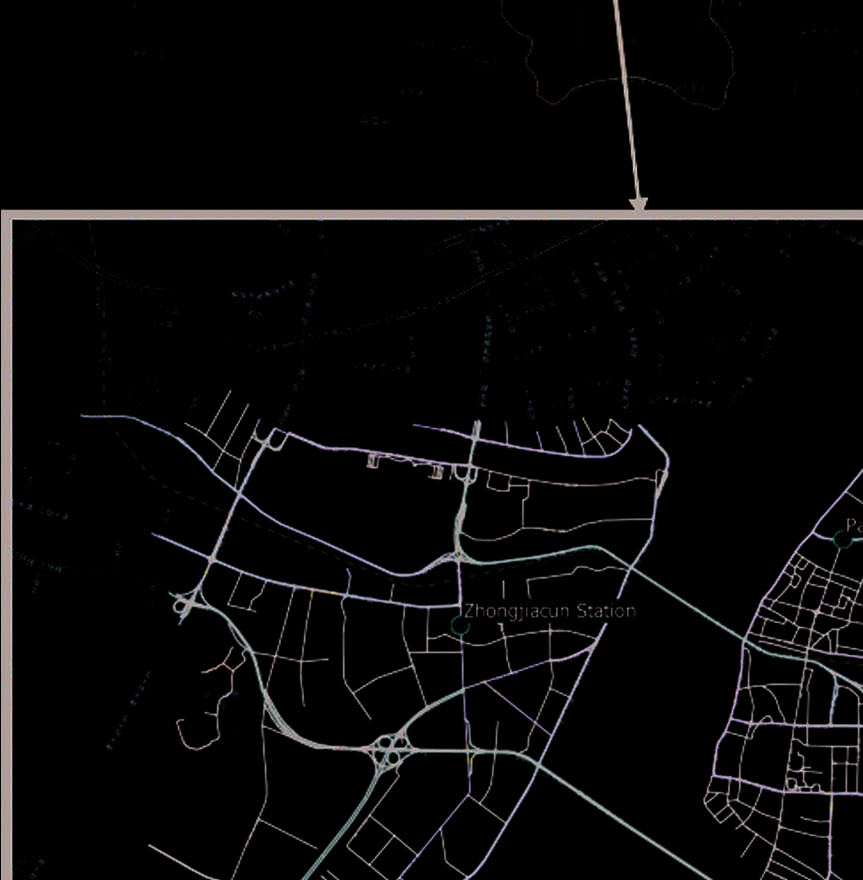
Task: Click the arrowhead pointing into the inset map
Action: pos(639,204)
